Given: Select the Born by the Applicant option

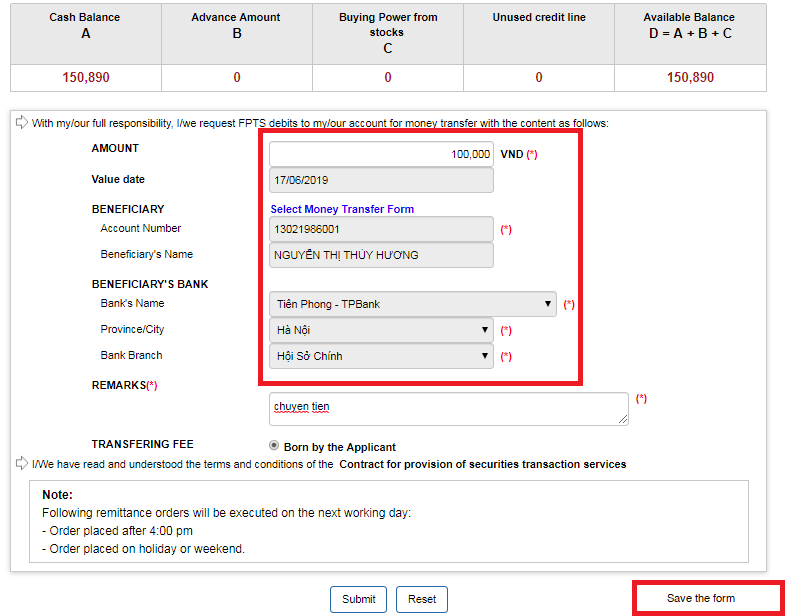Looking at the screenshot, I should click(x=274, y=446).
